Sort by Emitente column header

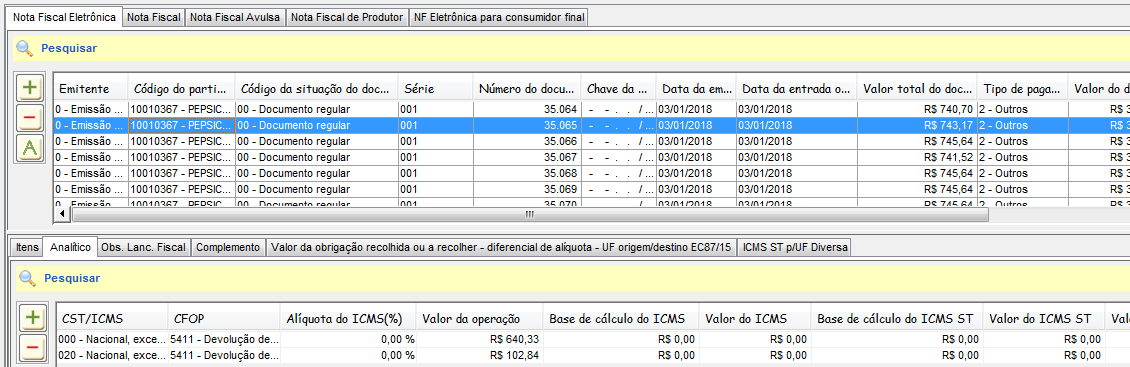[x=91, y=89]
